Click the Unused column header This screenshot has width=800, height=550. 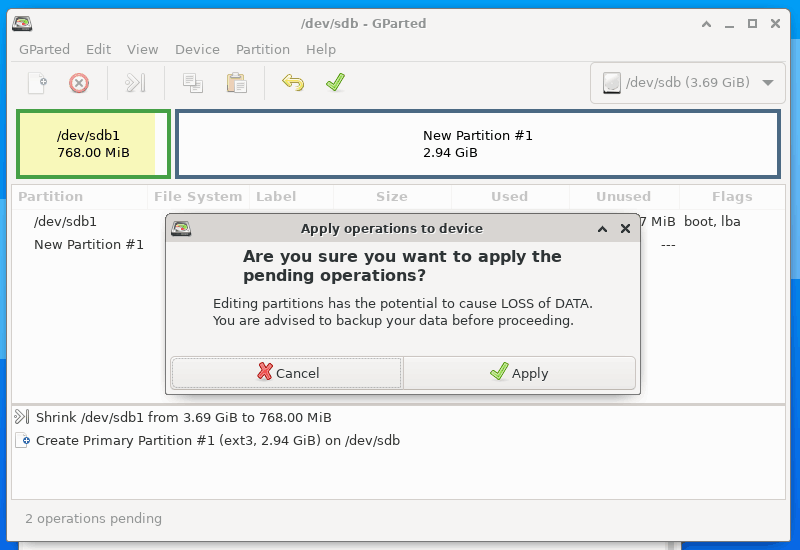coord(624,196)
